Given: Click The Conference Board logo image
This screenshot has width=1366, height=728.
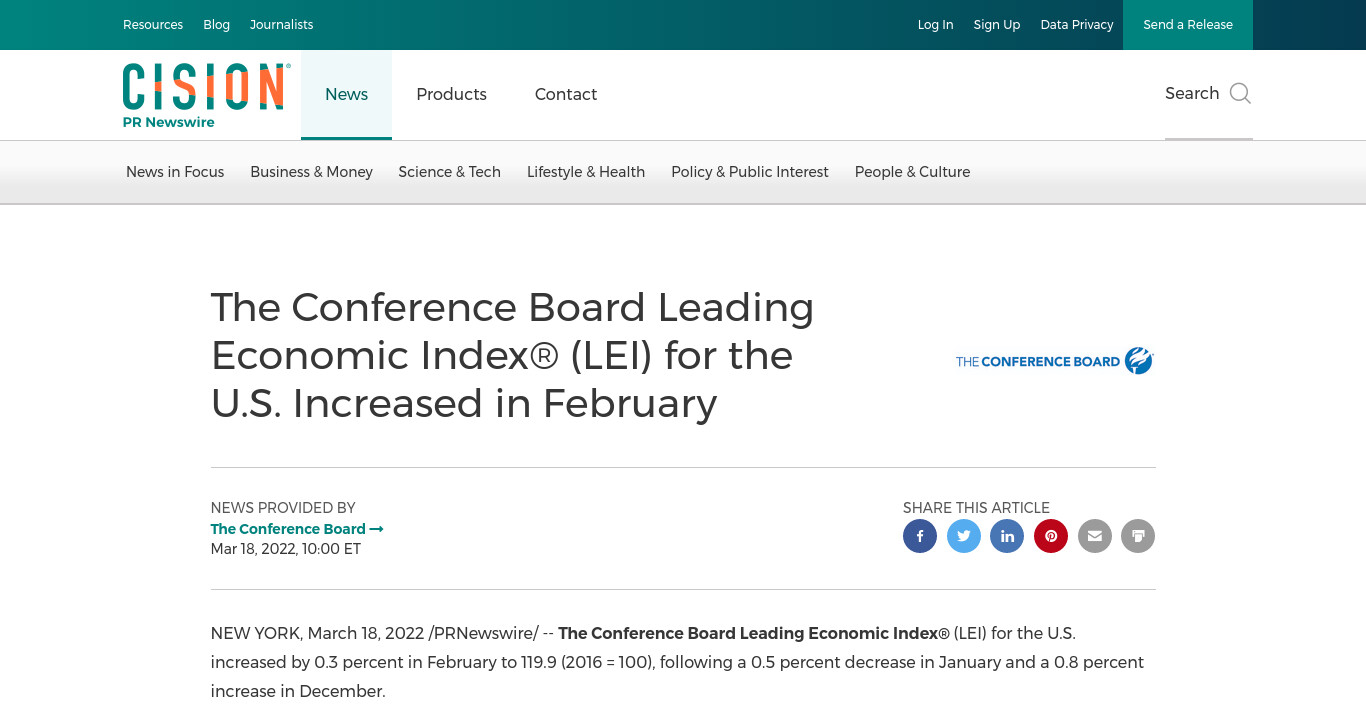Looking at the screenshot, I should [x=1055, y=361].
